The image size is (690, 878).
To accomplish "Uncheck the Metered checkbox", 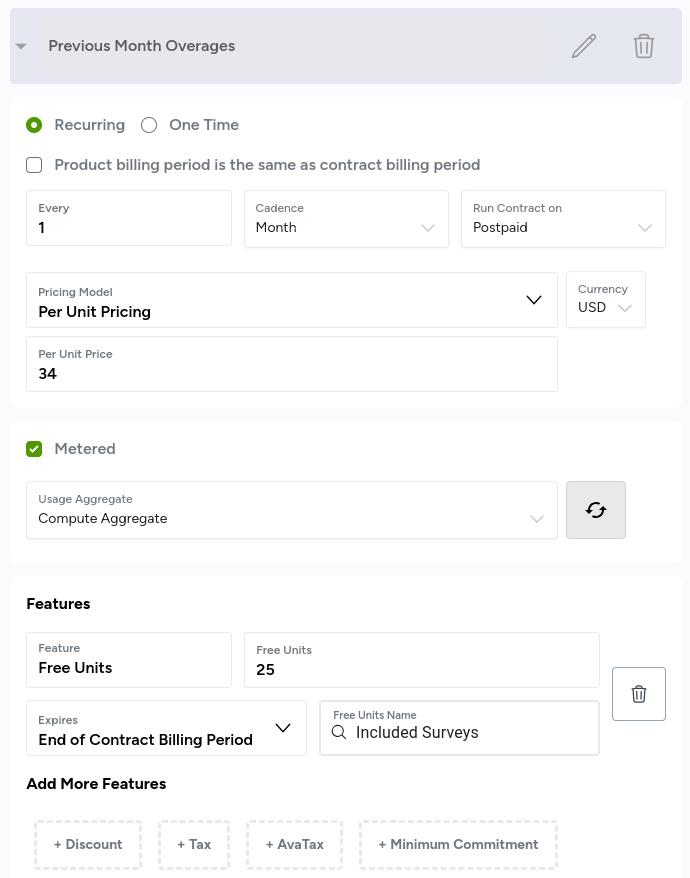I will click(x=34, y=449).
